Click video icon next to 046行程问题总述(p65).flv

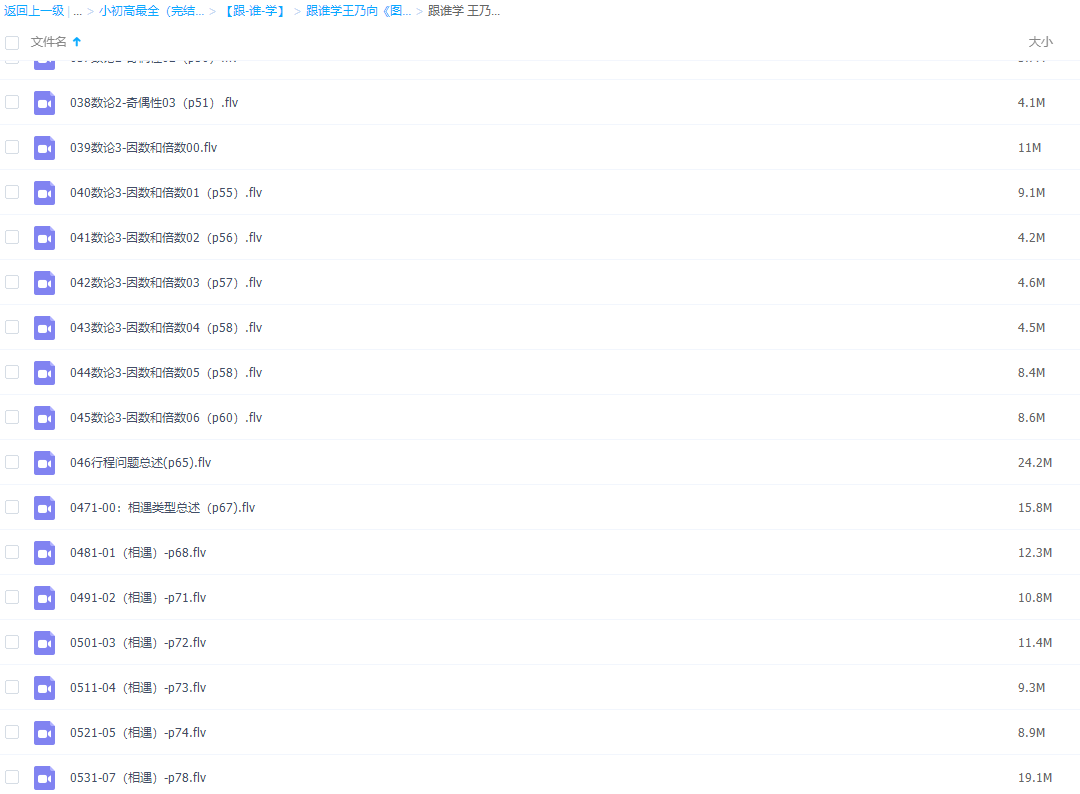[44, 462]
